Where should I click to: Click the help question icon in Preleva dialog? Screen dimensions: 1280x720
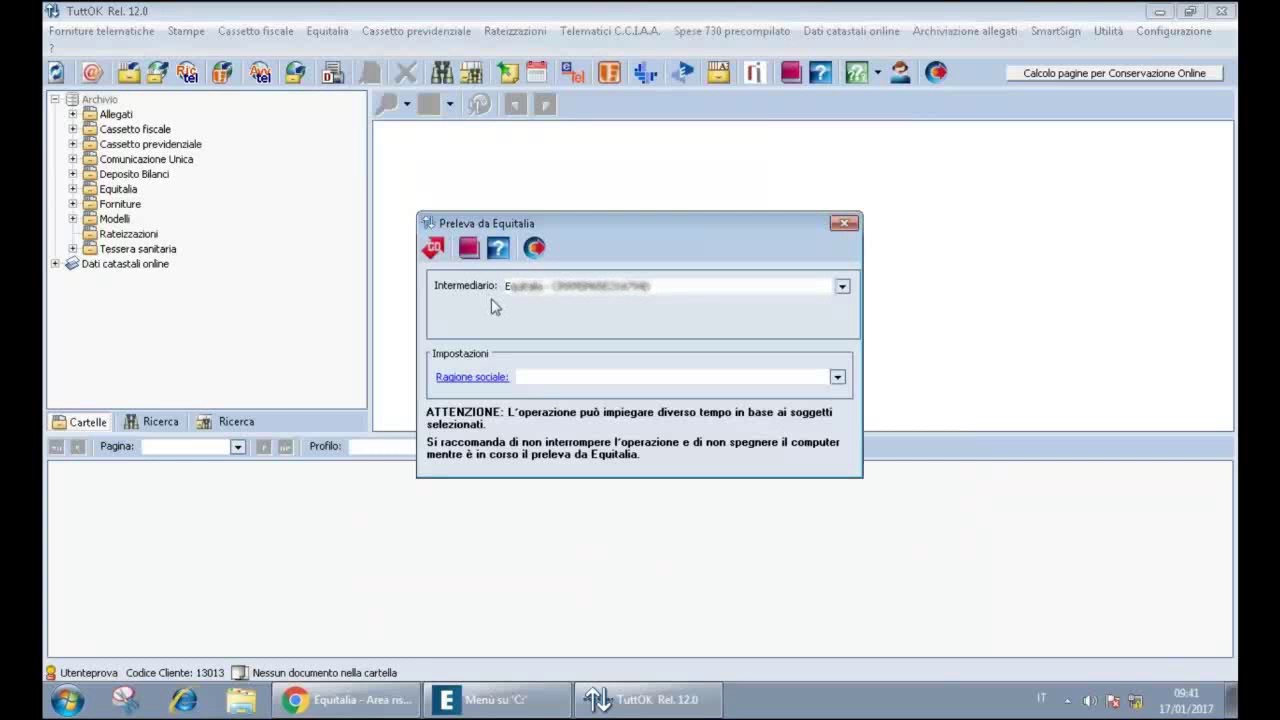tap(498, 248)
